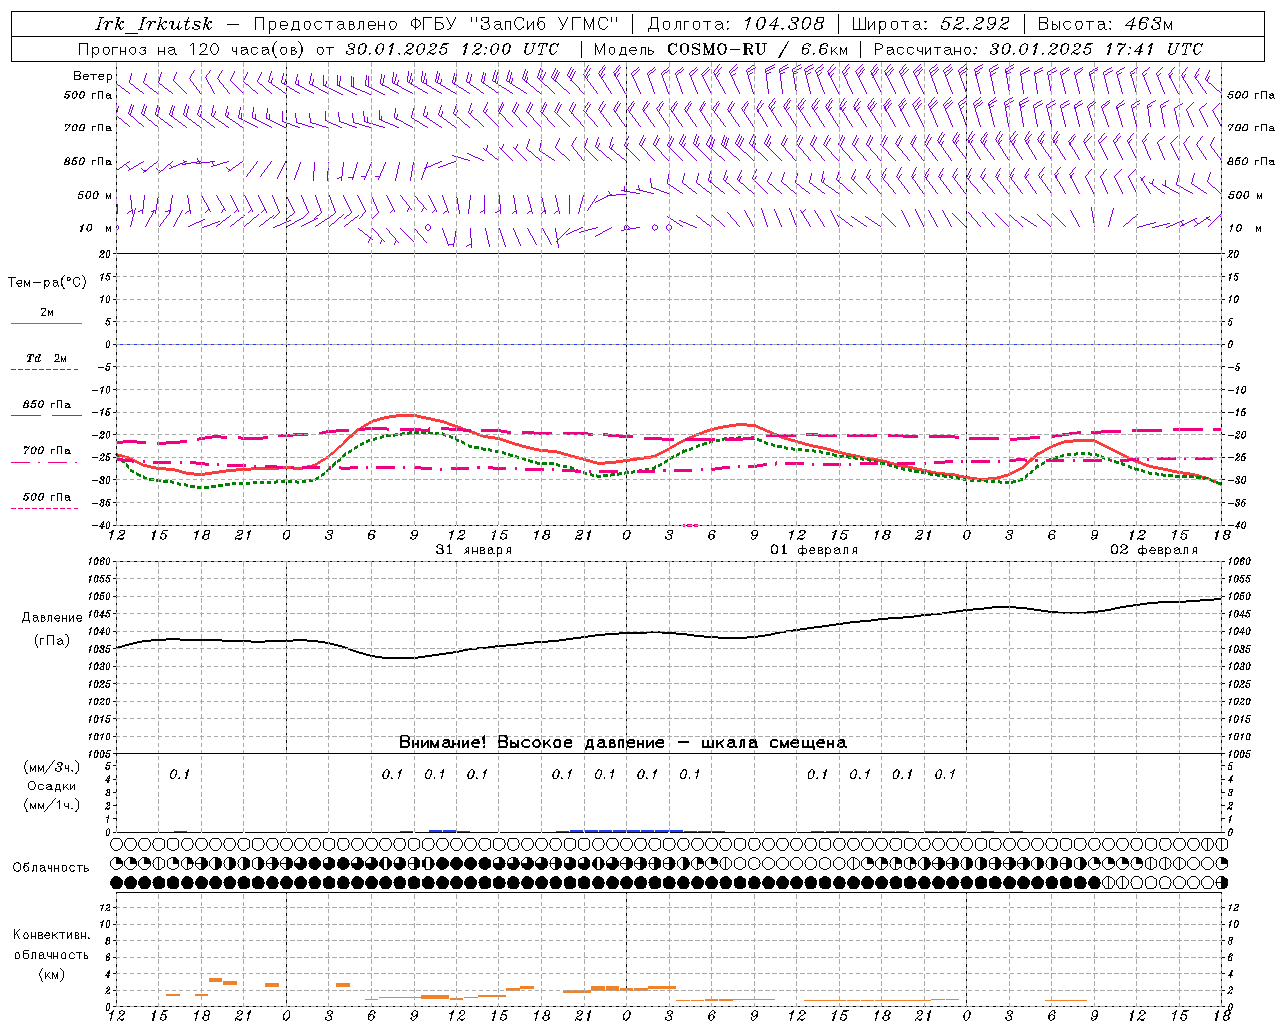
Task: Click the Рассчитано: 30.01.2025 17:41 UTC text
Action: [1038, 49]
